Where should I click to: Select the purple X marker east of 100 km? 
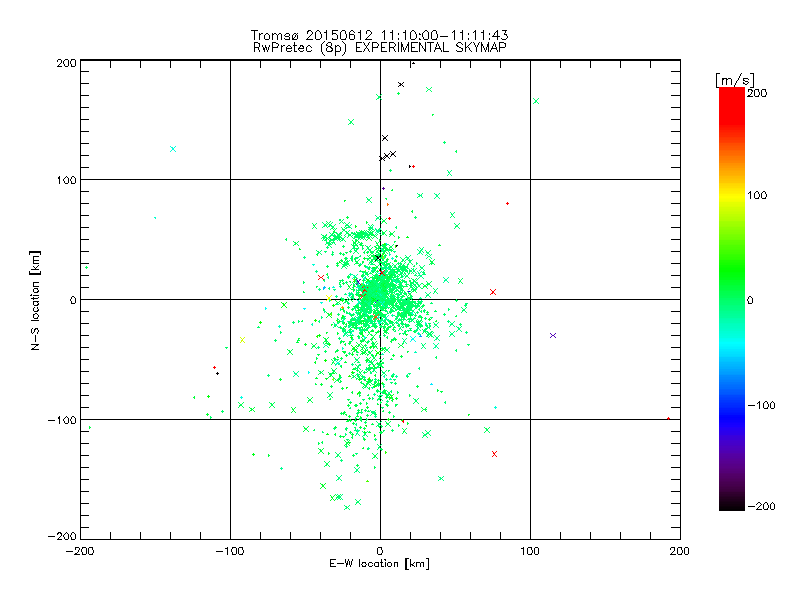tap(553, 335)
